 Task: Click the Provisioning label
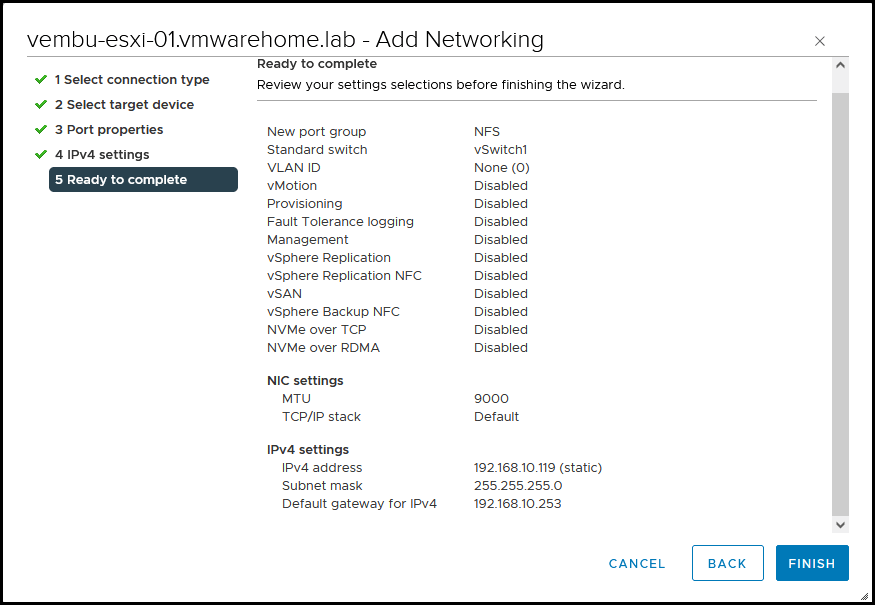(305, 204)
